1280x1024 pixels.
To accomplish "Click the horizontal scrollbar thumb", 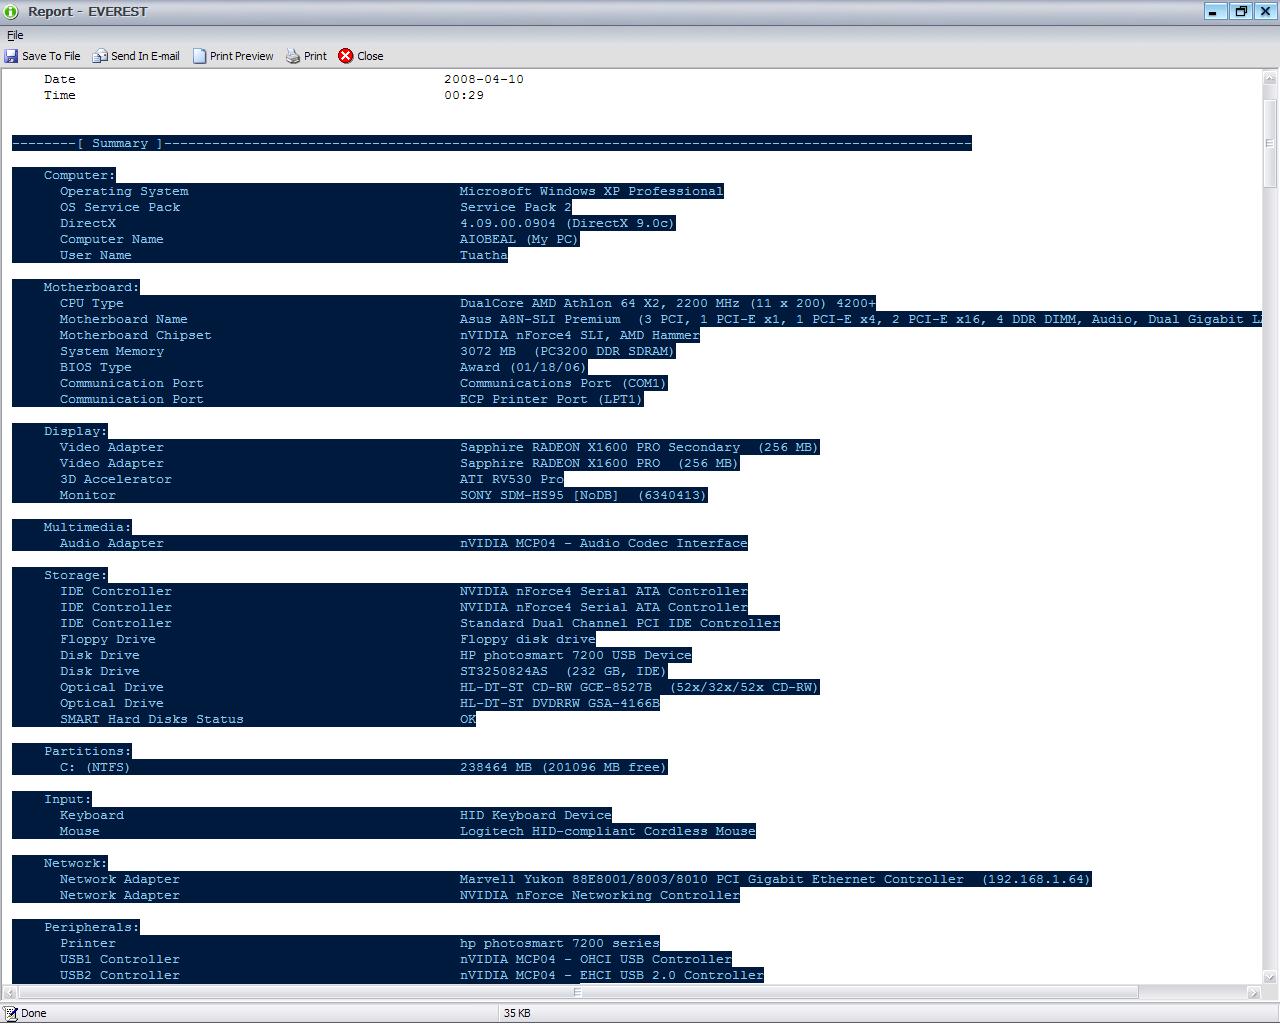I will [x=578, y=992].
